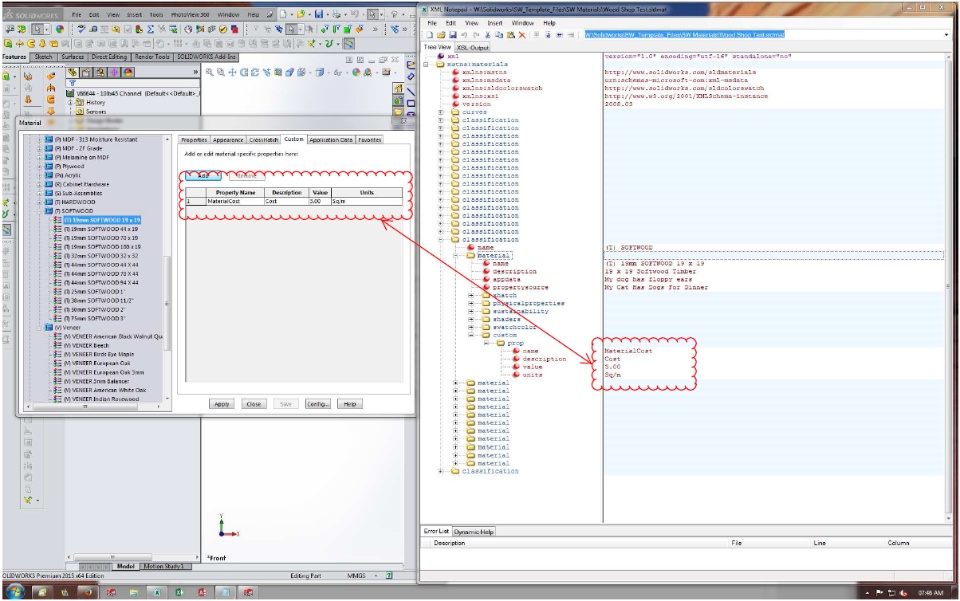Click the Save disk icon in SolidWorks toolbar
960x601 pixels.
point(318,14)
